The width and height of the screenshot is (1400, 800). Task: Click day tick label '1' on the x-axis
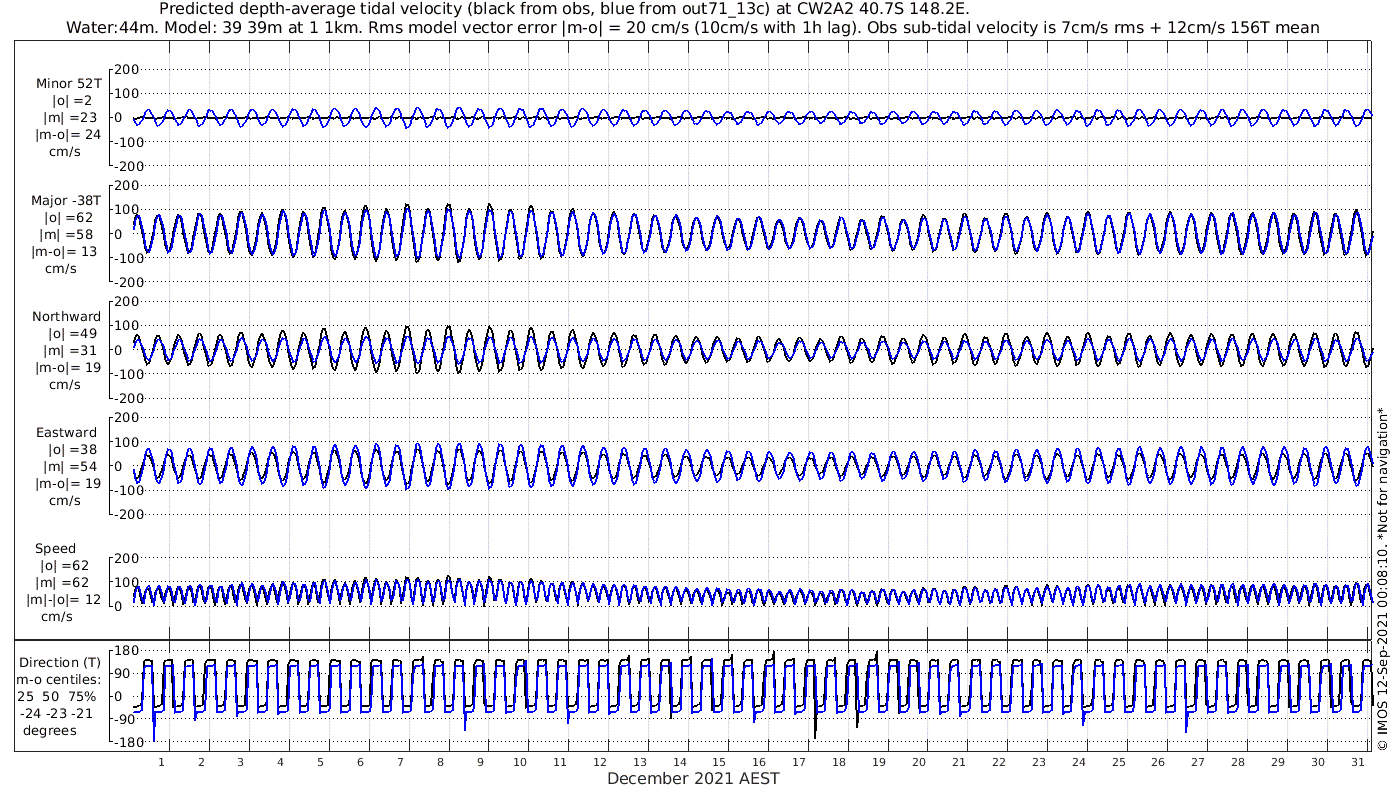pos(161,762)
